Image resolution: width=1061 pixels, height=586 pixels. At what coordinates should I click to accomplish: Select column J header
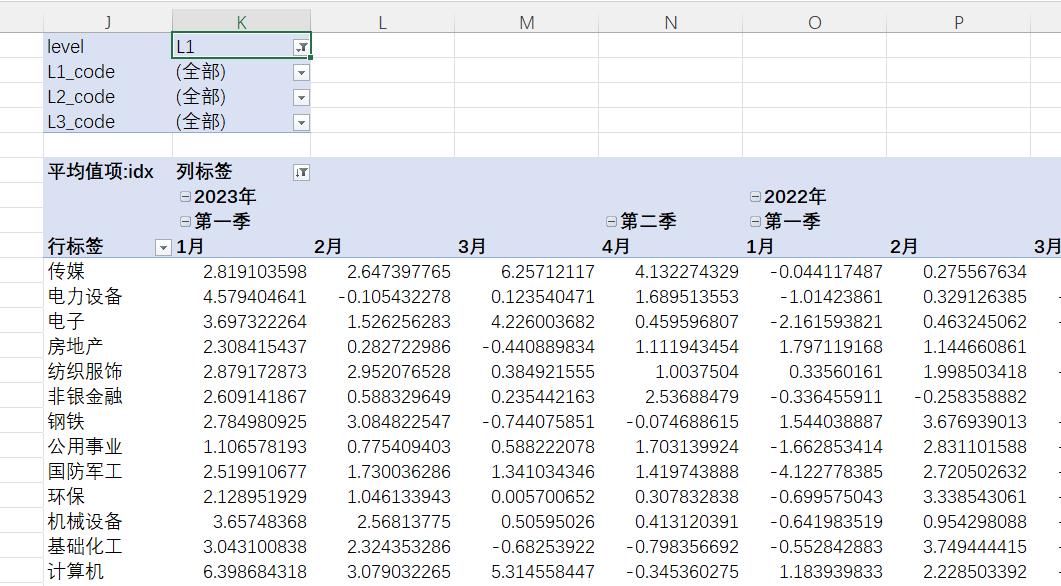(108, 22)
